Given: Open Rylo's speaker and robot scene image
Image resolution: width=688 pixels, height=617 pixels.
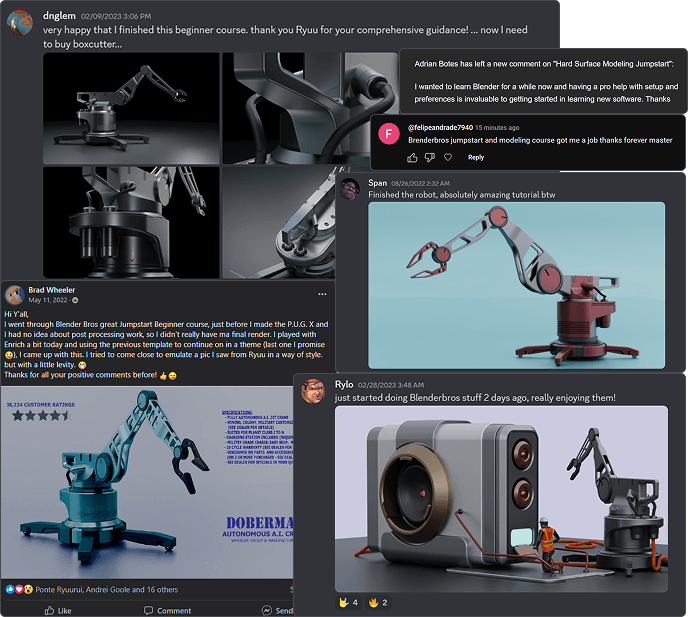Looking at the screenshot, I should click(501, 499).
